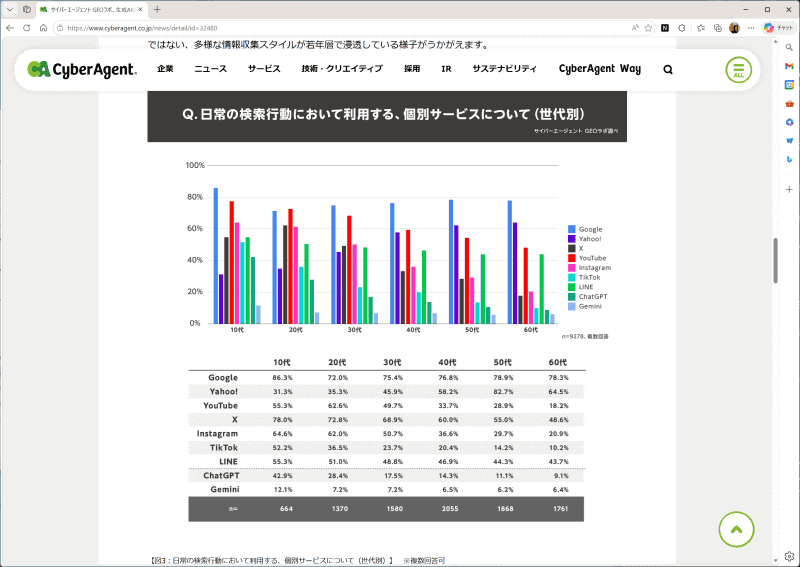Screen dimensions: 800x567
Task: Click the Instagram legend label
Action: pyautogui.click(x=594, y=267)
